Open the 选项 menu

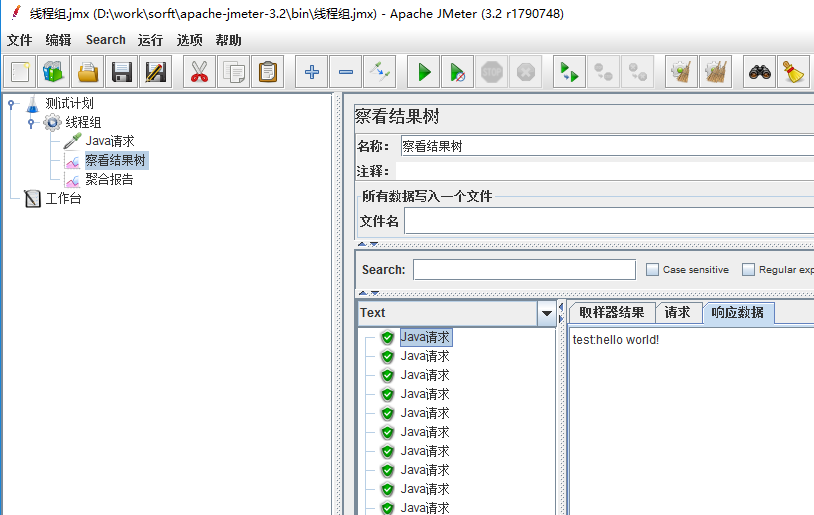[189, 40]
